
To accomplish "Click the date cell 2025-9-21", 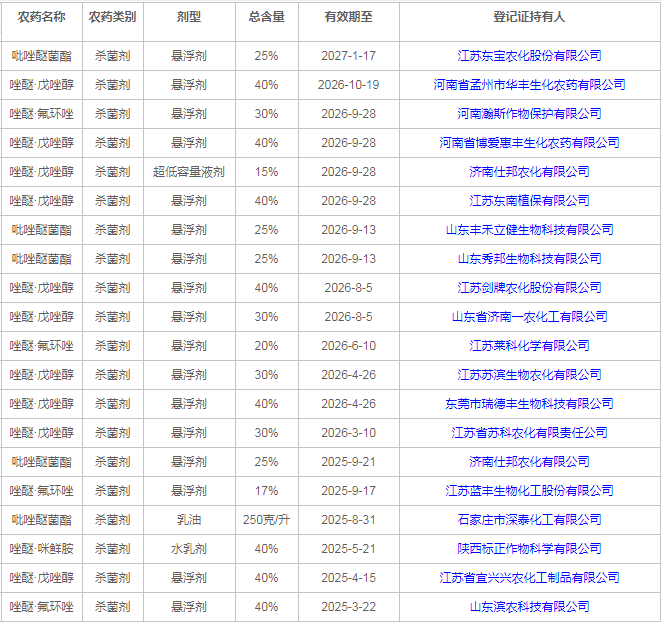I will pos(348,462).
